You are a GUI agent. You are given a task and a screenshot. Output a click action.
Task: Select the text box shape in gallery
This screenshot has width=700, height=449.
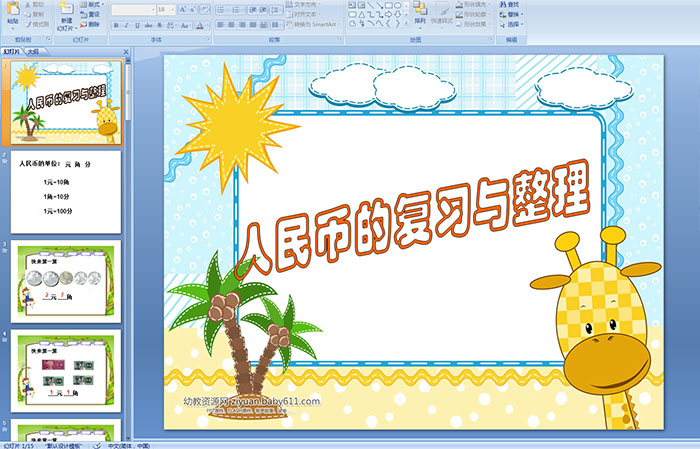(x=353, y=6)
